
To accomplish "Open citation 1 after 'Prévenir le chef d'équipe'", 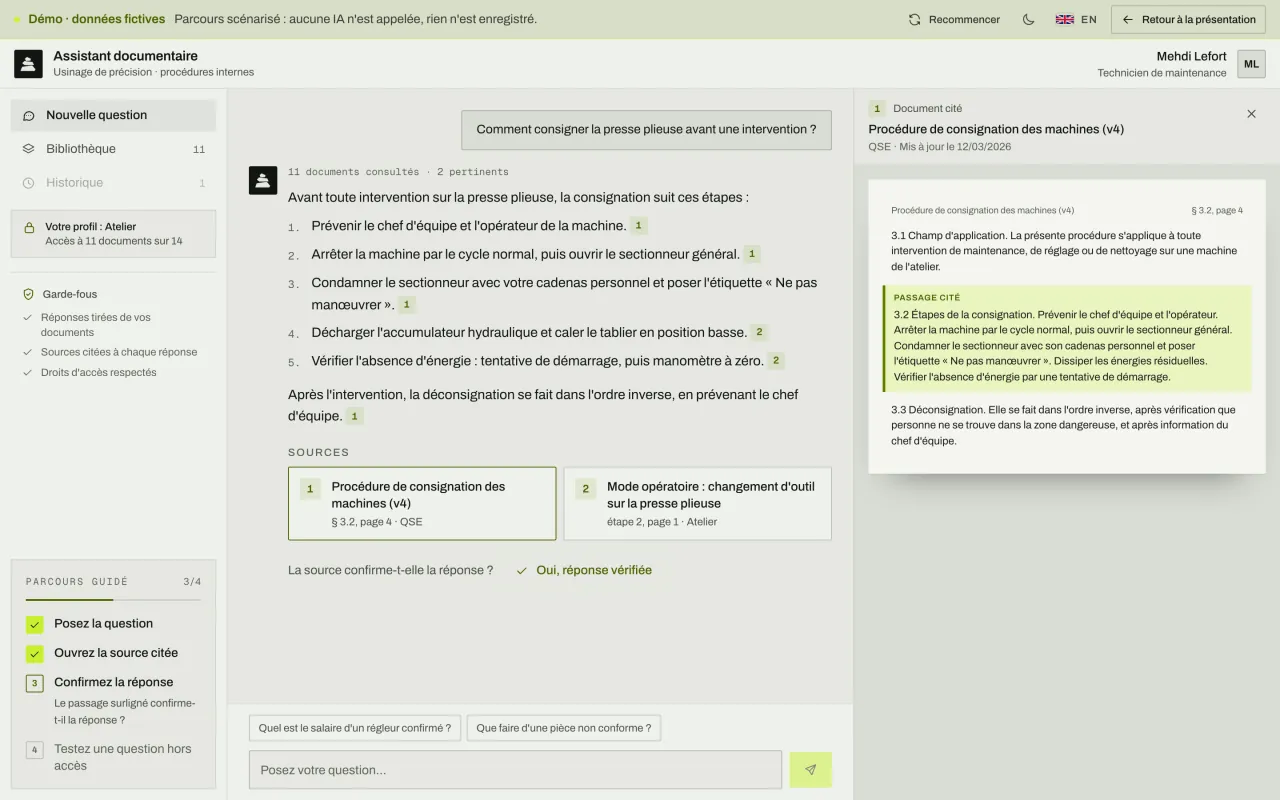I will [x=639, y=226].
